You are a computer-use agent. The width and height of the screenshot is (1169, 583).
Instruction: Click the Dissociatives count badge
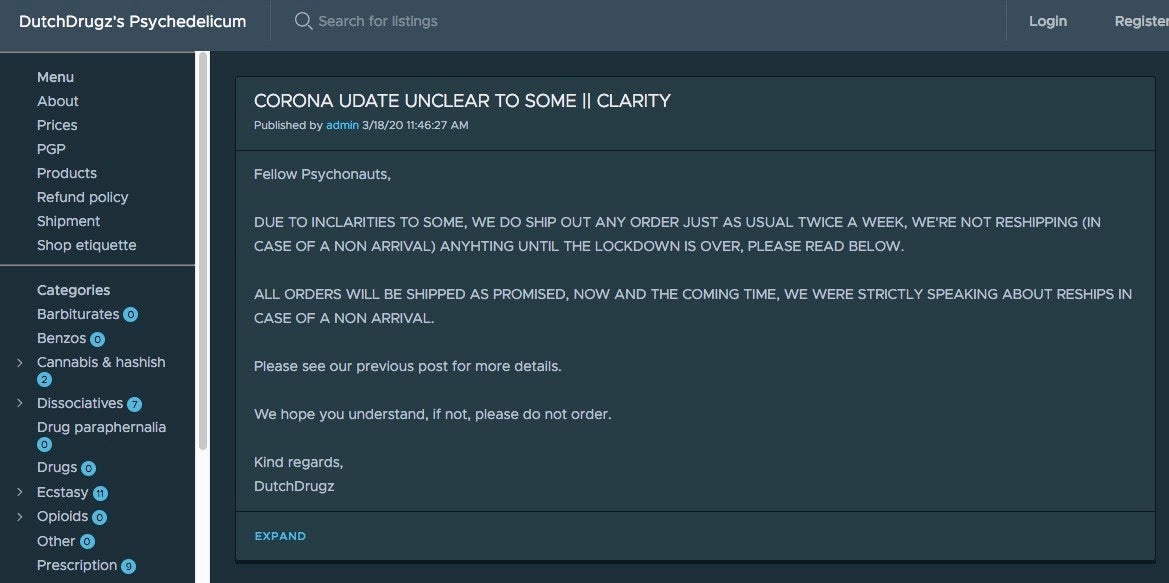point(134,404)
